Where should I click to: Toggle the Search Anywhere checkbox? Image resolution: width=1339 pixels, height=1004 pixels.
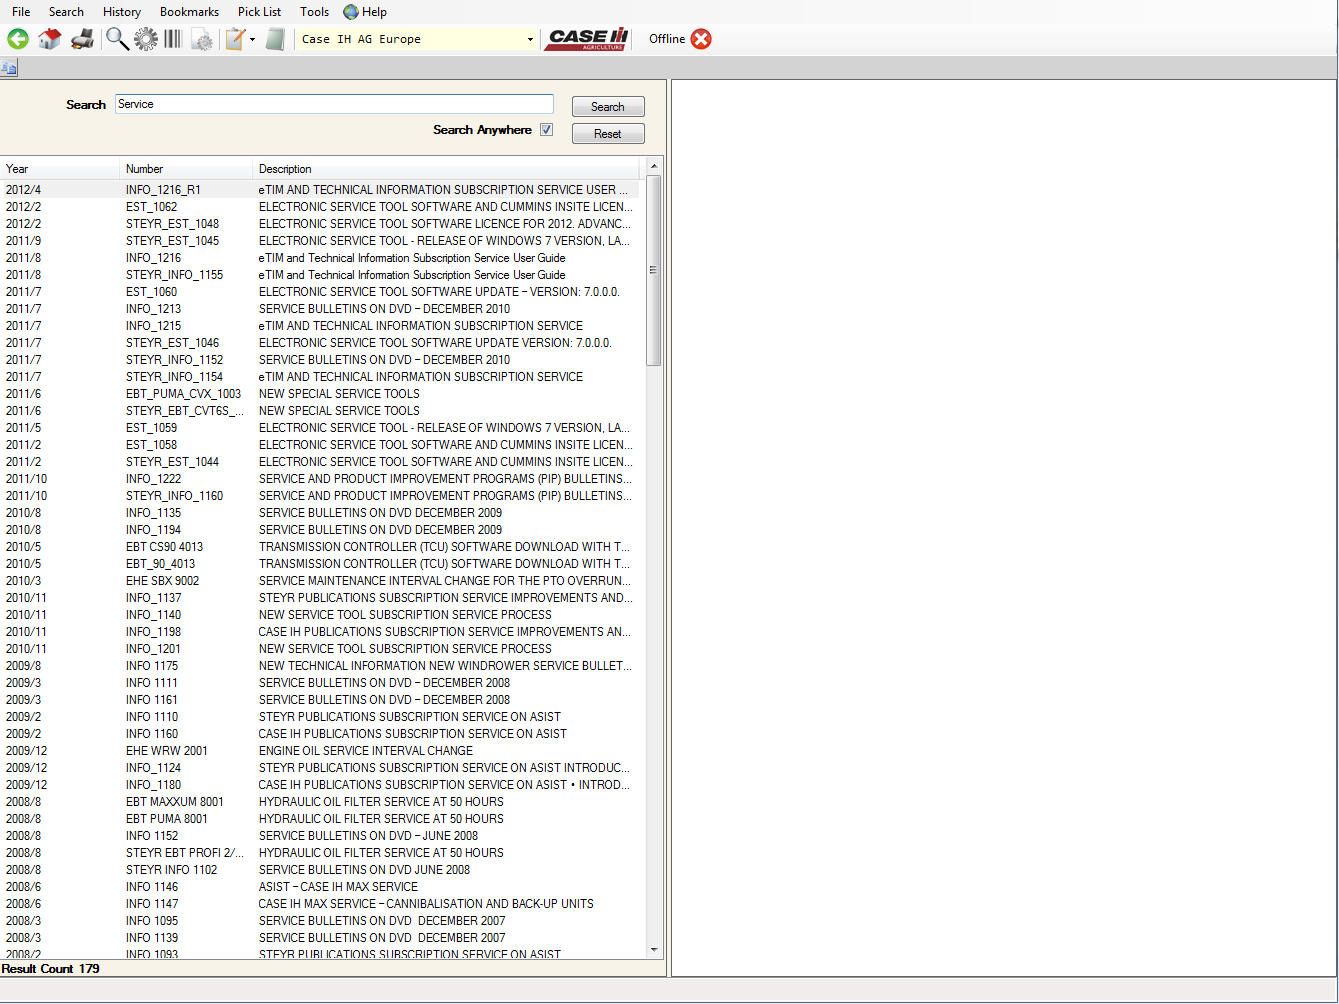[x=546, y=130]
